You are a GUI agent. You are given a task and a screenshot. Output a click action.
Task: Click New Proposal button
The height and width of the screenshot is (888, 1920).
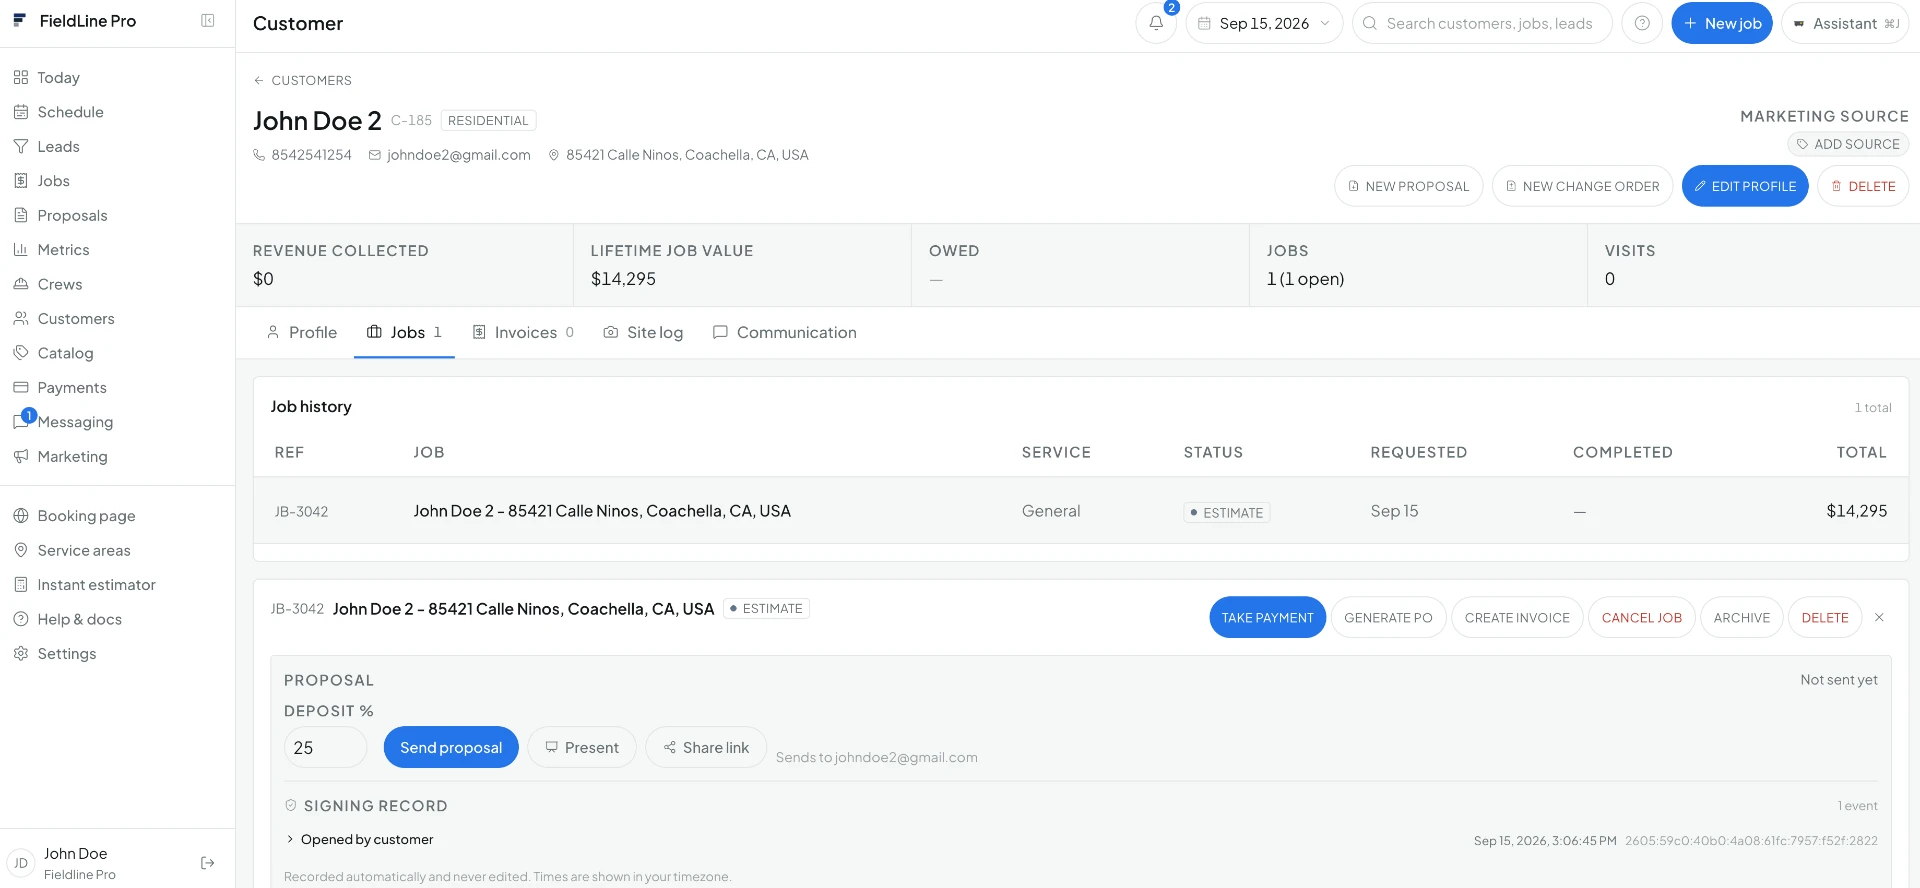pyautogui.click(x=1408, y=186)
